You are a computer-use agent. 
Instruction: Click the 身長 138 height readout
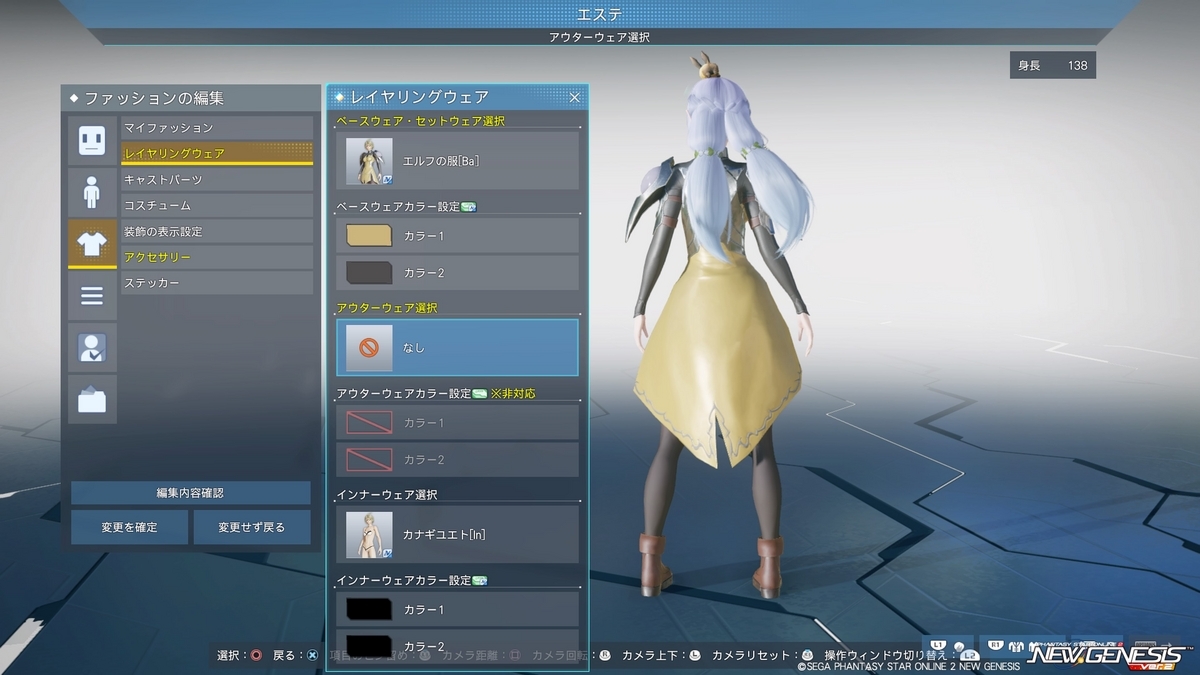1053,65
